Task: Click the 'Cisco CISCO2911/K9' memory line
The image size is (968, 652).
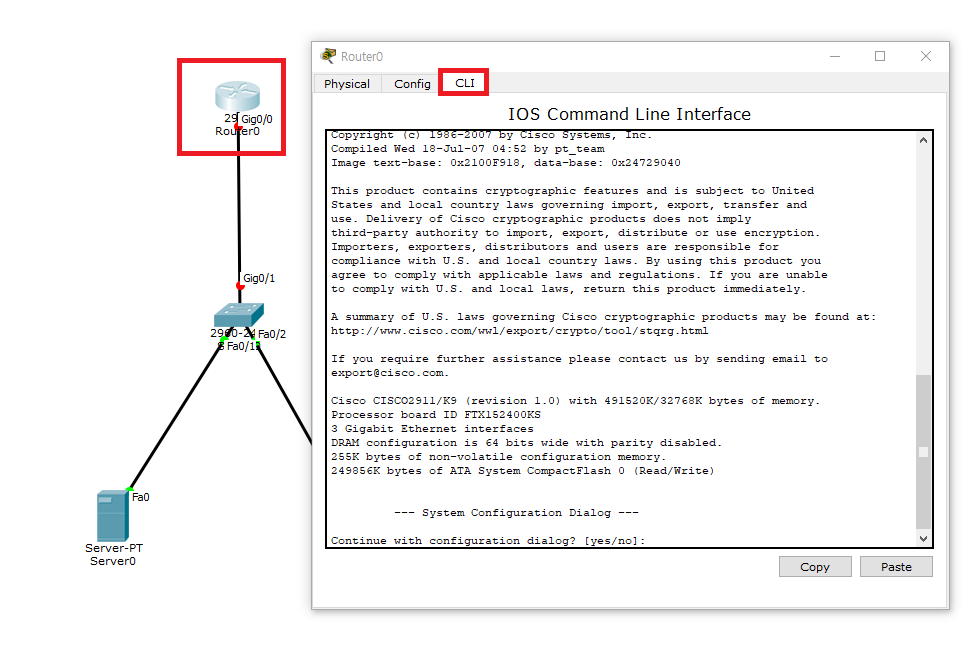Action: [x=575, y=401]
